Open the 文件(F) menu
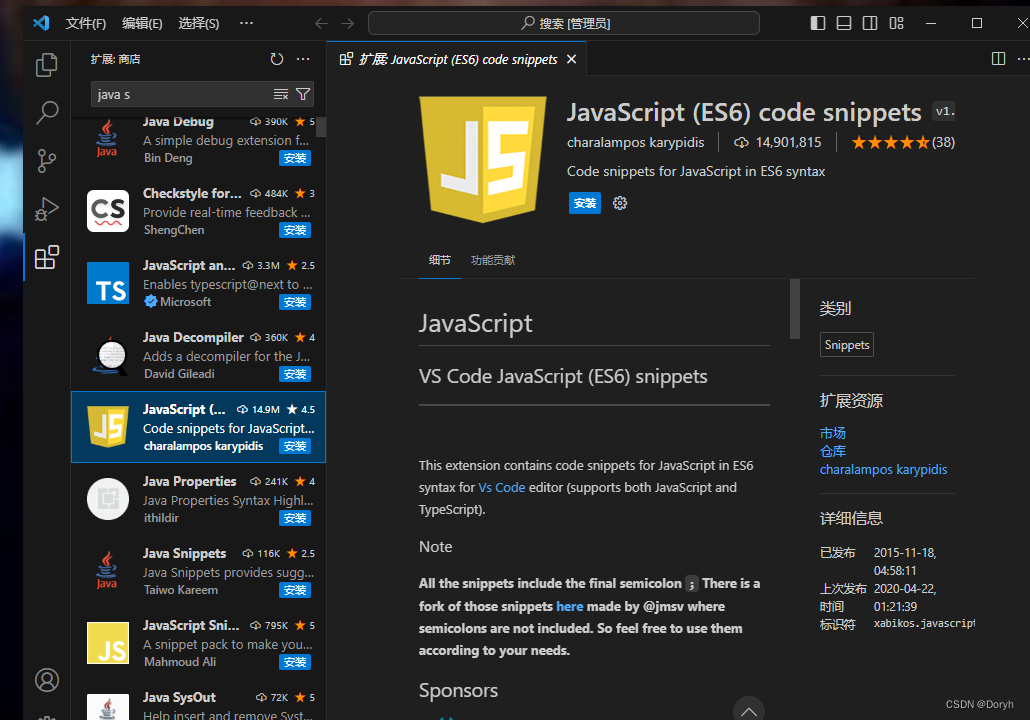The image size is (1030, 720). click(x=85, y=24)
